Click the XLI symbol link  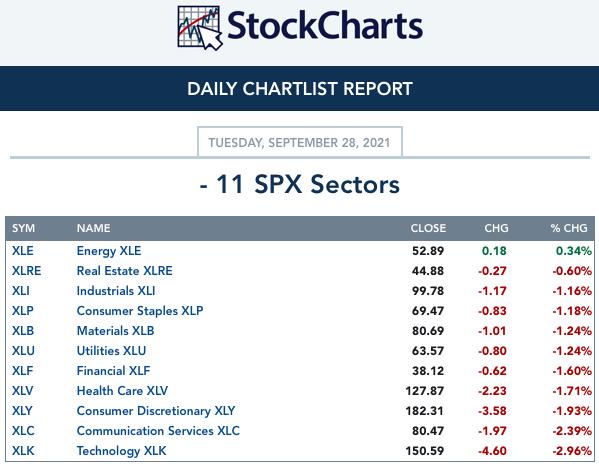tap(21, 291)
